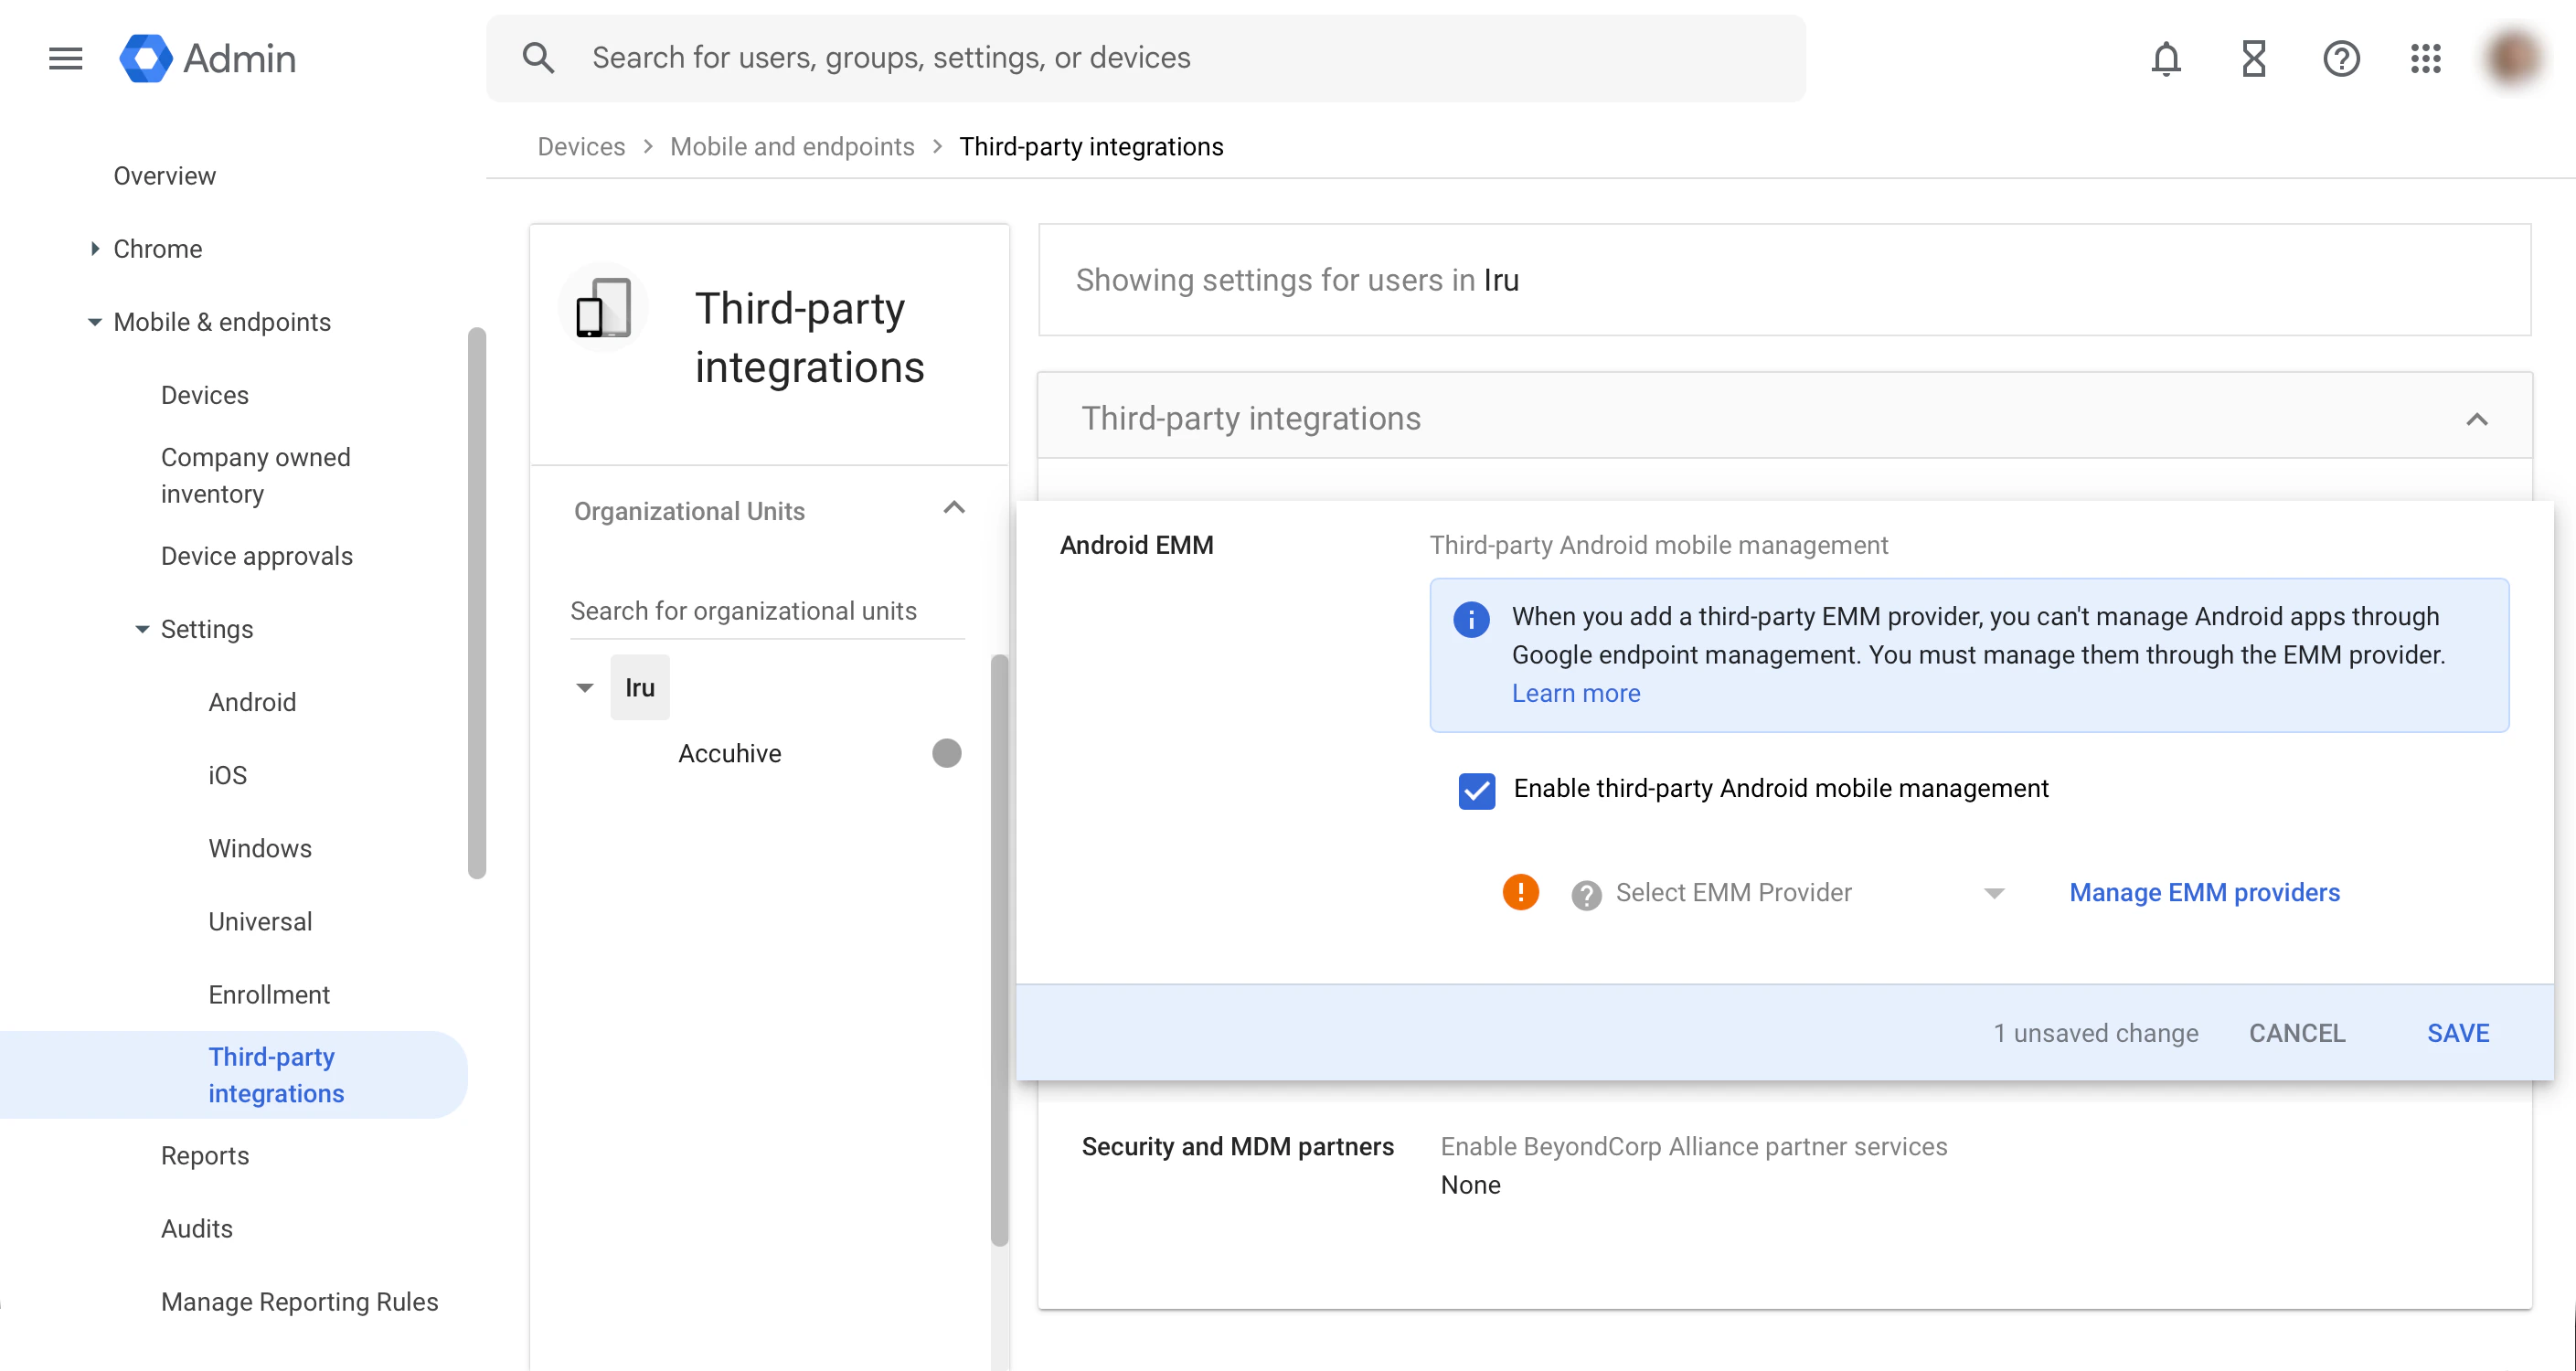Open the main navigation hamburger menu
This screenshot has width=2576, height=1371.
pos(64,58)
